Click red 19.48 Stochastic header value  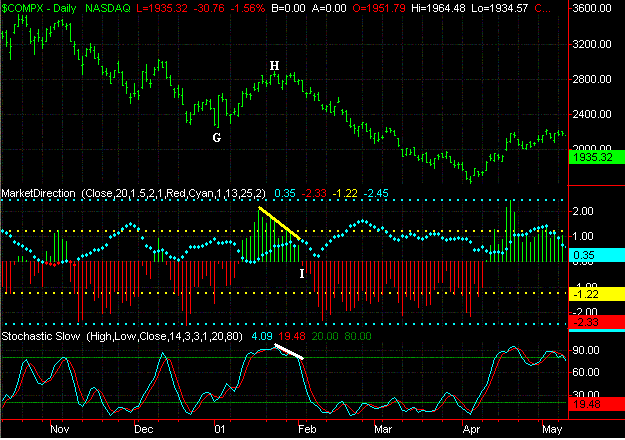coord(292,336)
